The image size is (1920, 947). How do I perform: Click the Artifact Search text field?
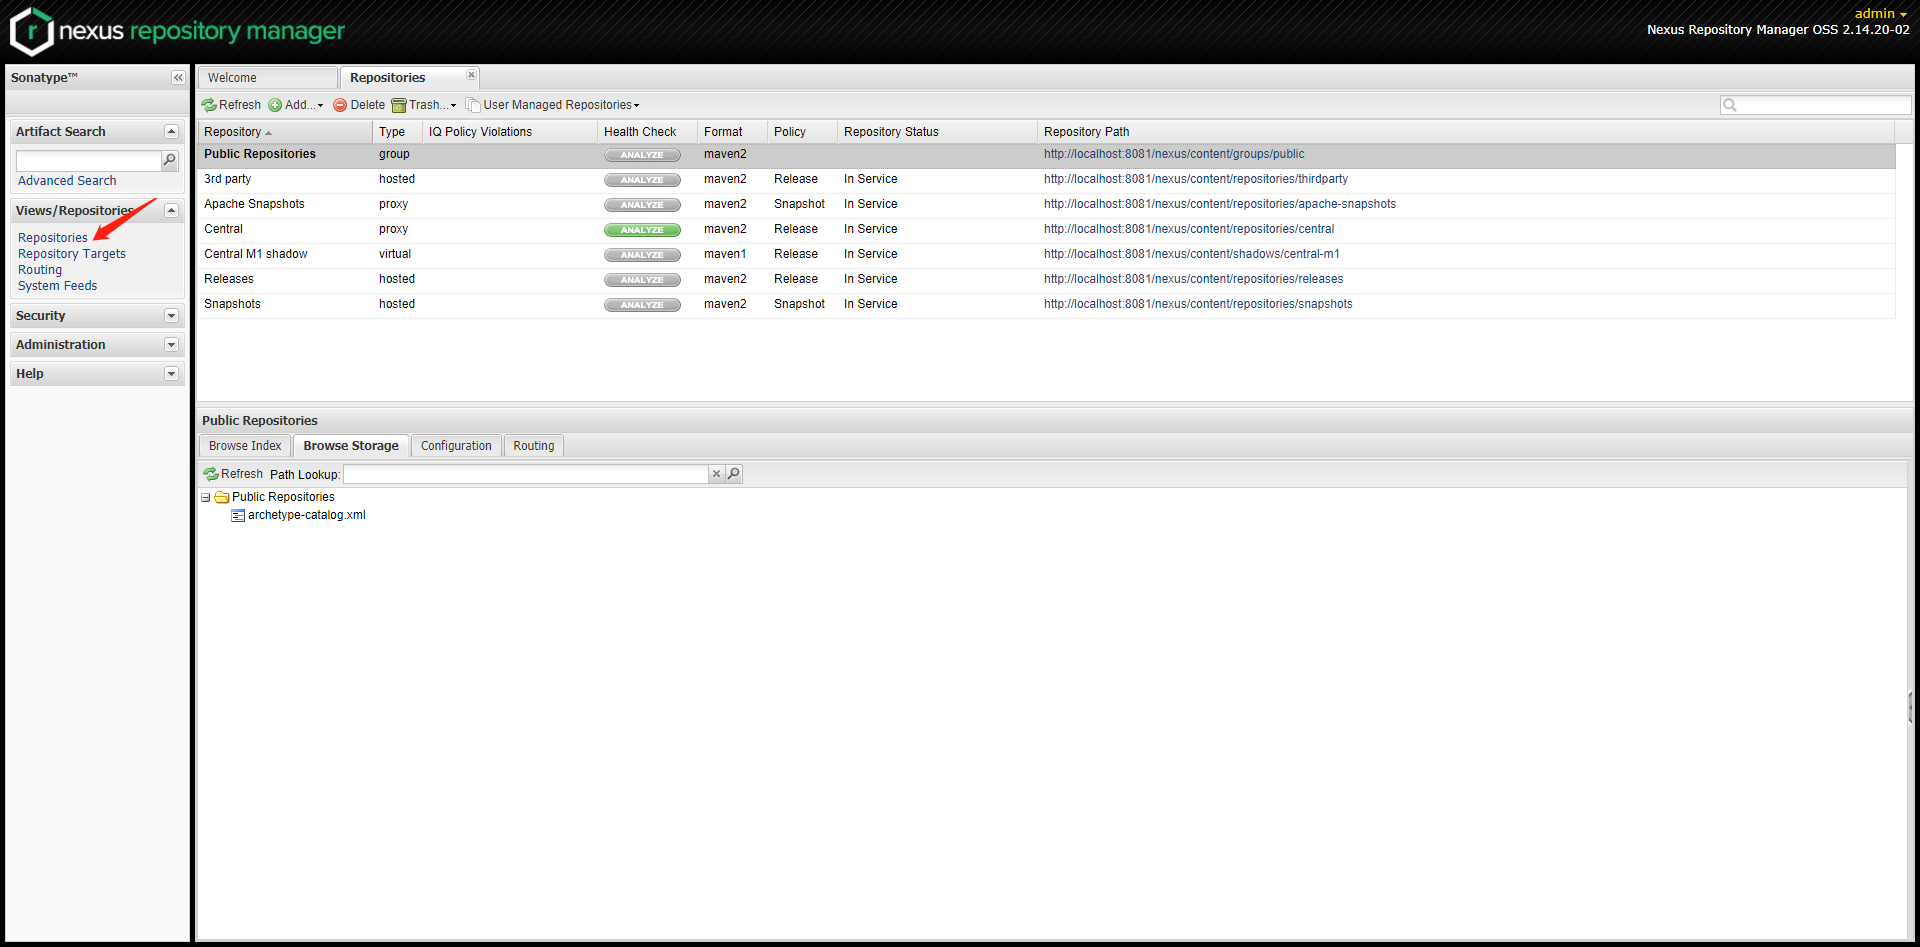[89, 161]
